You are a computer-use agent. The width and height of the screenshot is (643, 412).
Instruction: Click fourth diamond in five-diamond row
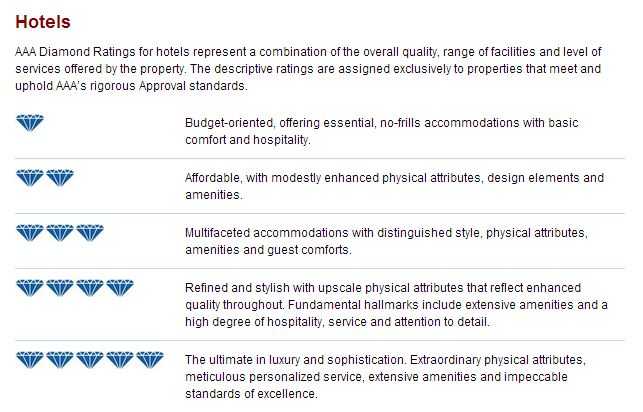click(120, 360)
